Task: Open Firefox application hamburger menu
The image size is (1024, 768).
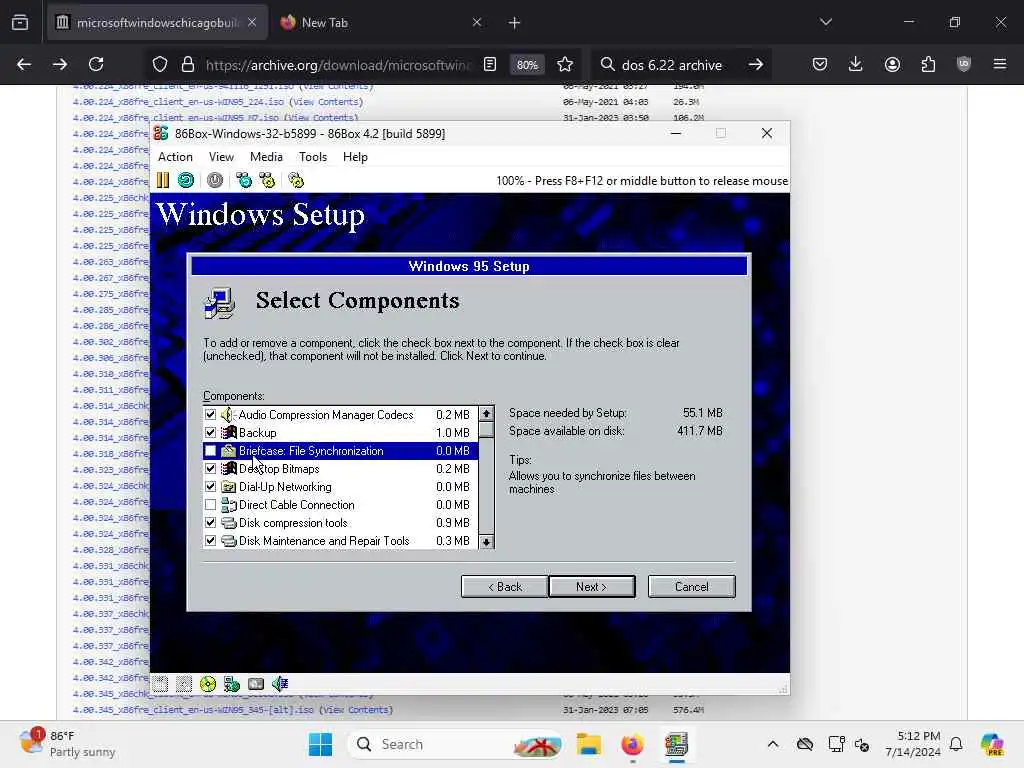Action: 1000,65
